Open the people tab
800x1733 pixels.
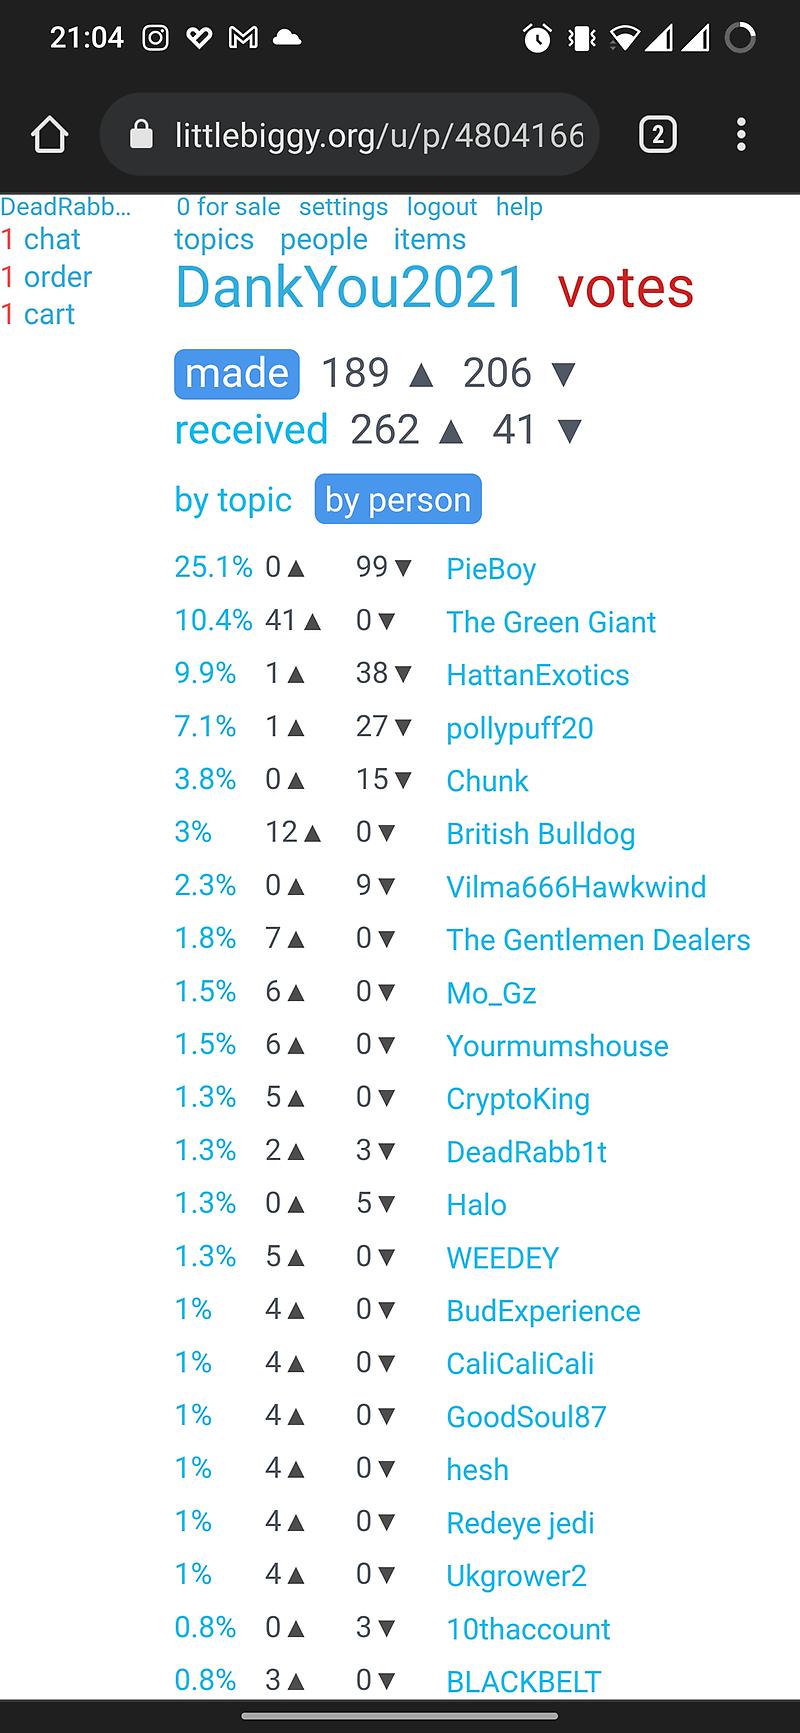coord(324,240)
